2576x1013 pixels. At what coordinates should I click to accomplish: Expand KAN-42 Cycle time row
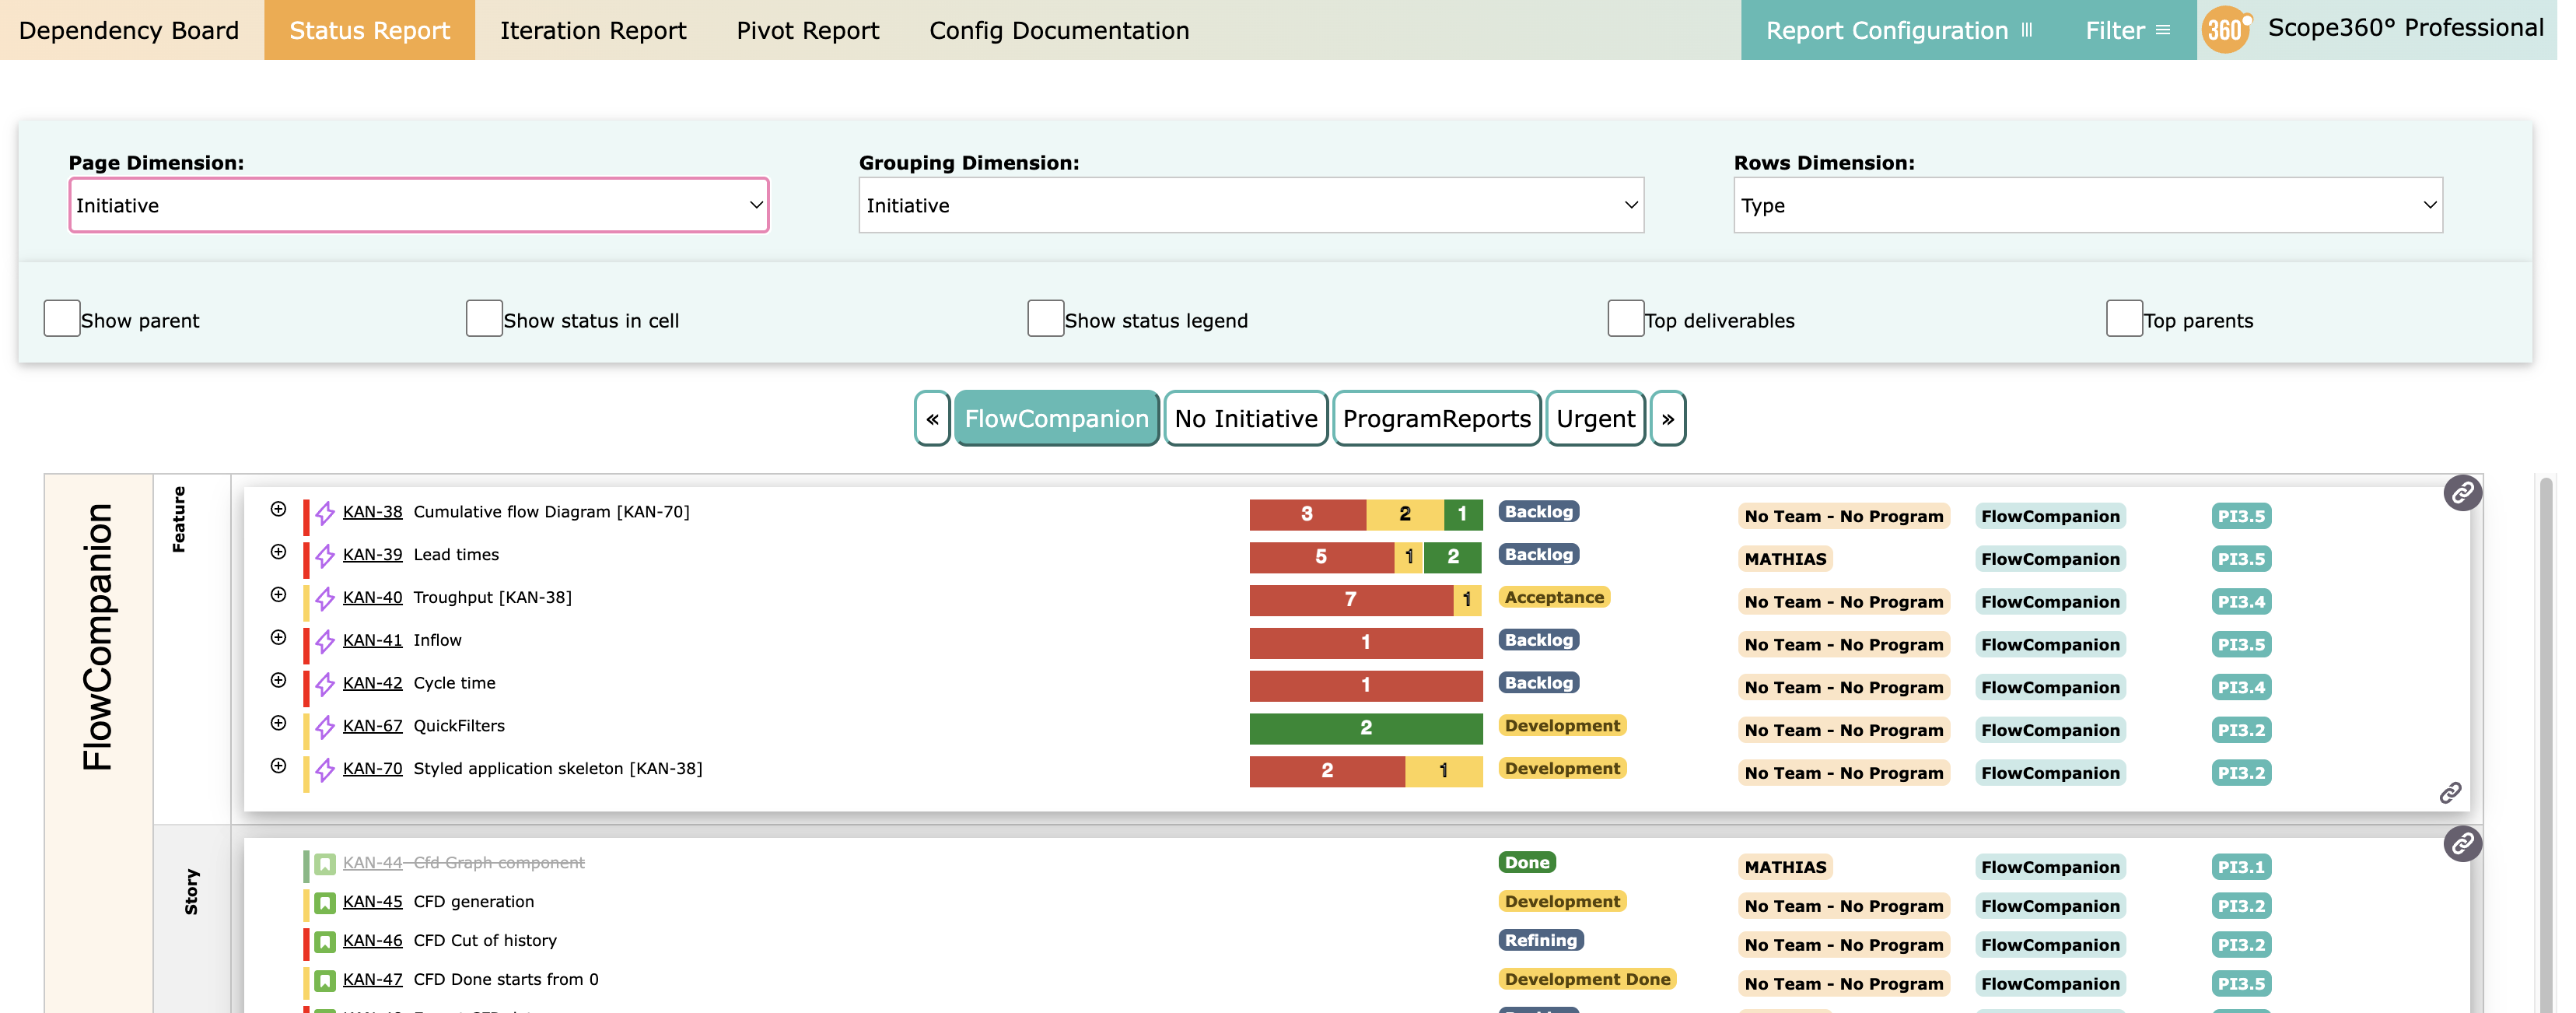278,681
